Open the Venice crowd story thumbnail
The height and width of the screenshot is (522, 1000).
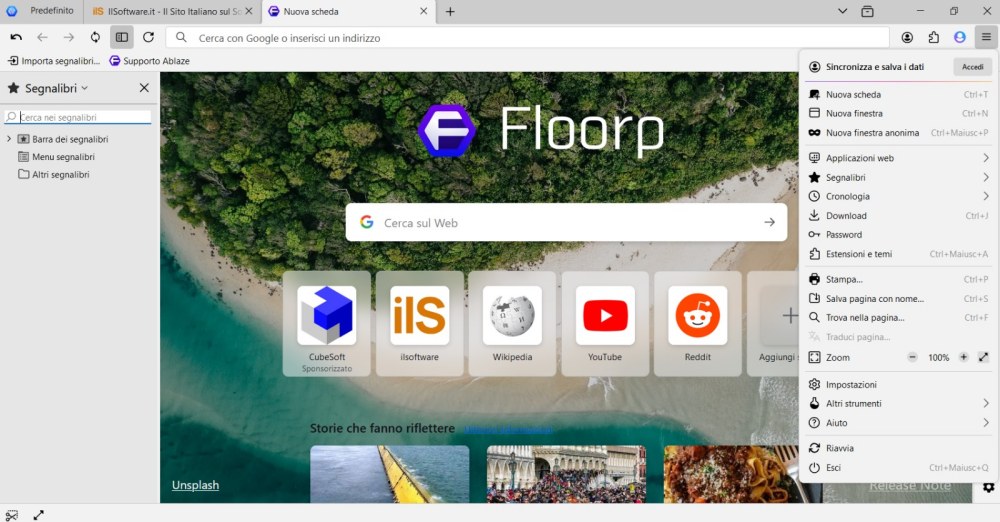click(566, 474)
